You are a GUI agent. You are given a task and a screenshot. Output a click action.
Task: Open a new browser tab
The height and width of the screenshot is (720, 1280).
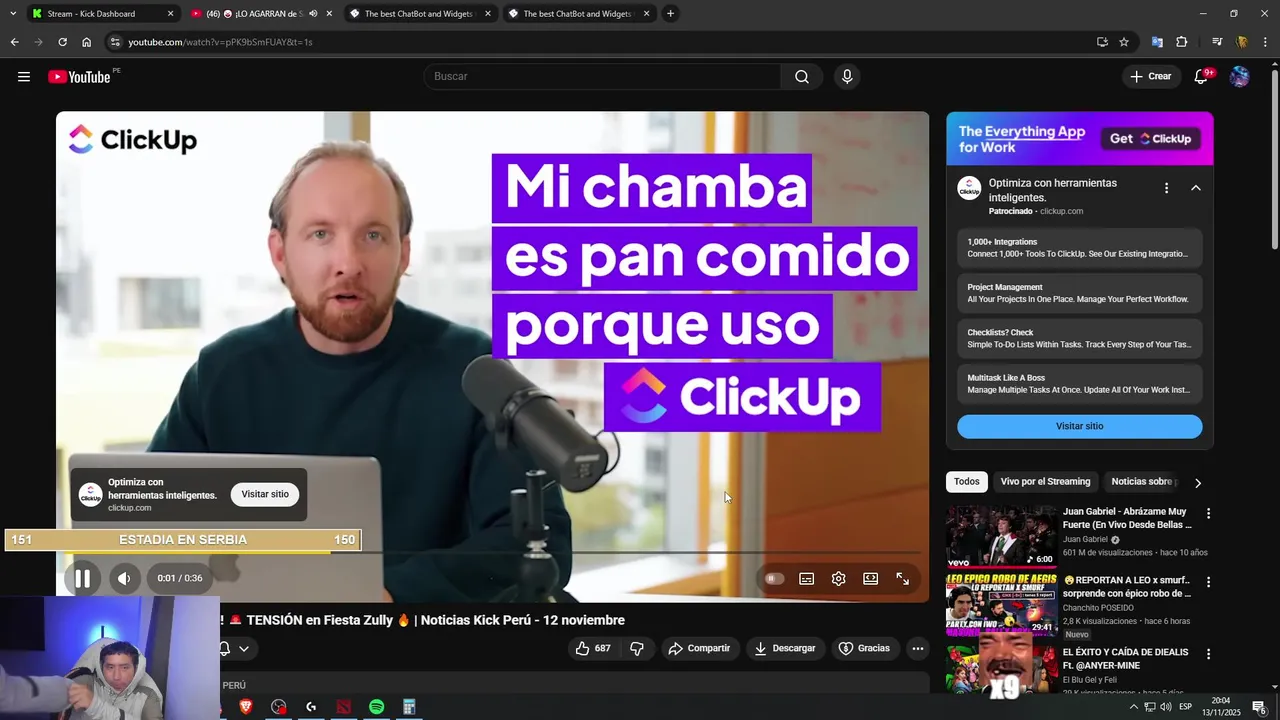click(x=671, y=13)
